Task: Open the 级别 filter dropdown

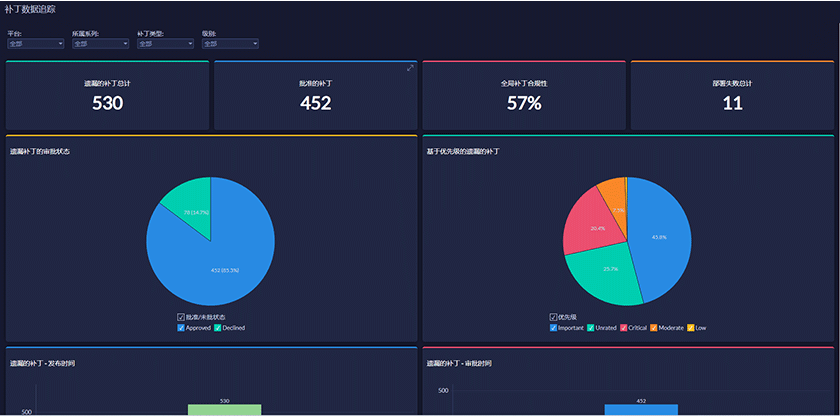Action: pos(230,44)
